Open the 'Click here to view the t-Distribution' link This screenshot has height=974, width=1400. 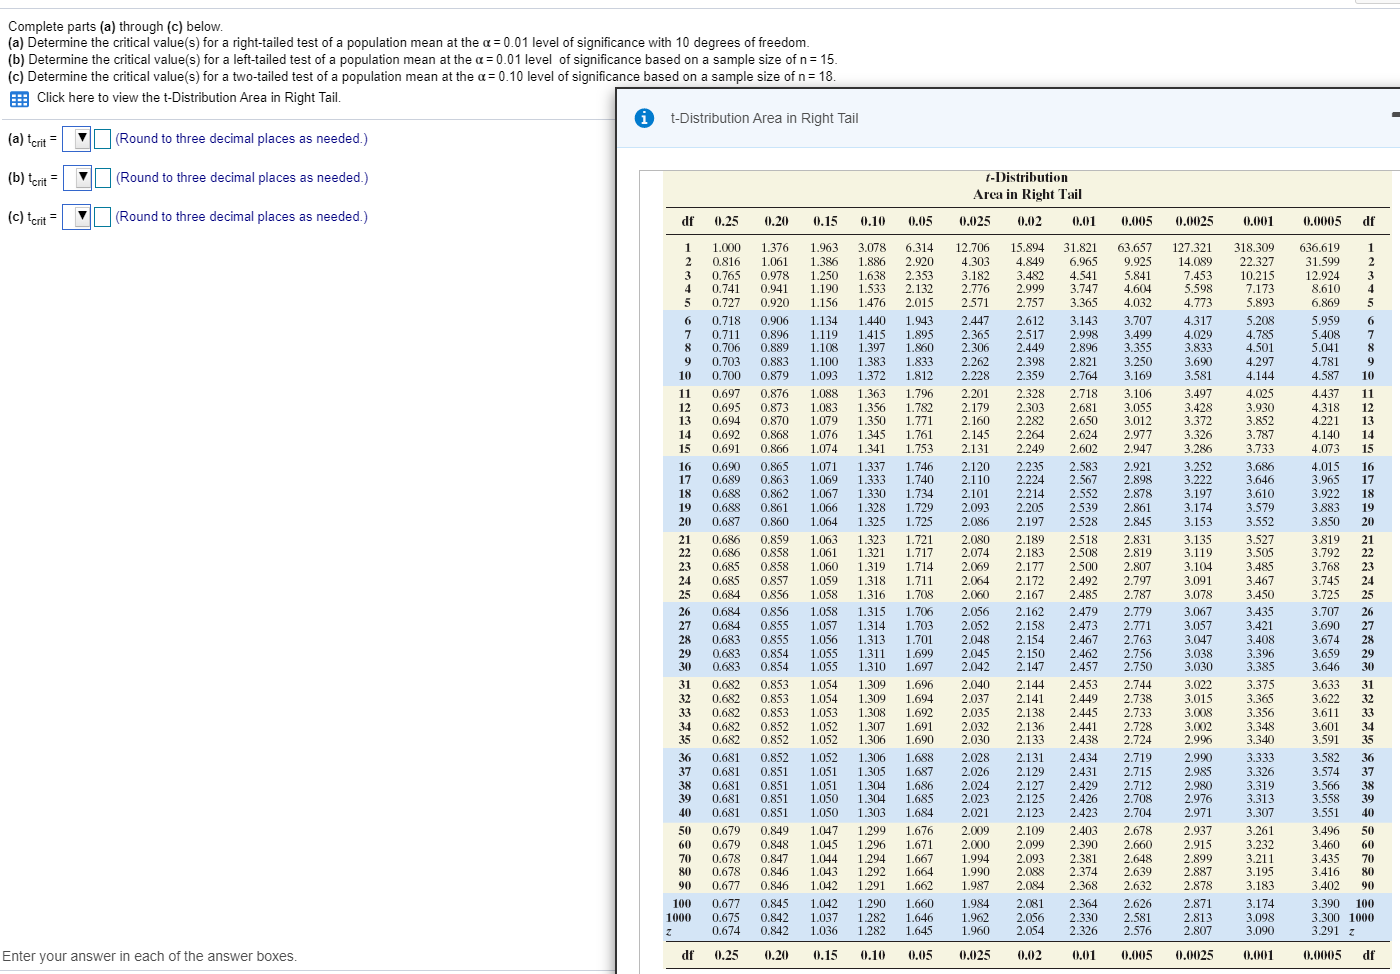188,98
